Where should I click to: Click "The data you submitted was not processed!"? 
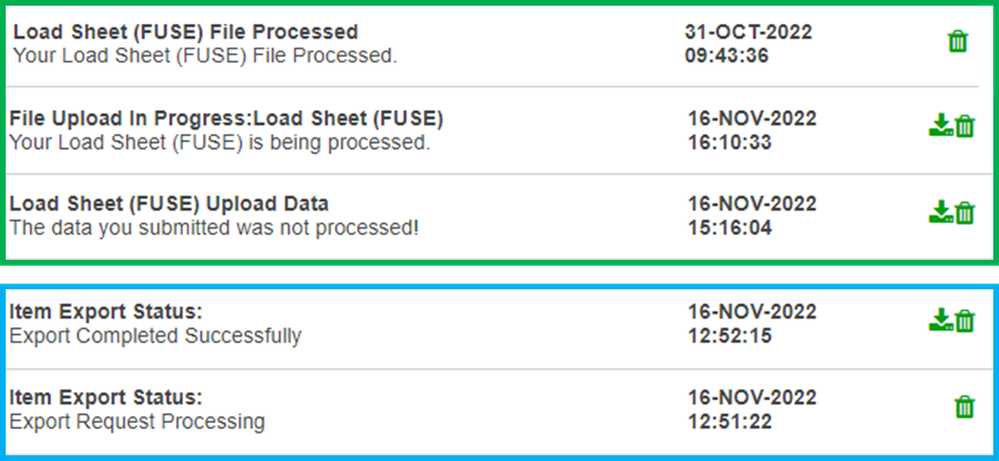coord(214,228)
